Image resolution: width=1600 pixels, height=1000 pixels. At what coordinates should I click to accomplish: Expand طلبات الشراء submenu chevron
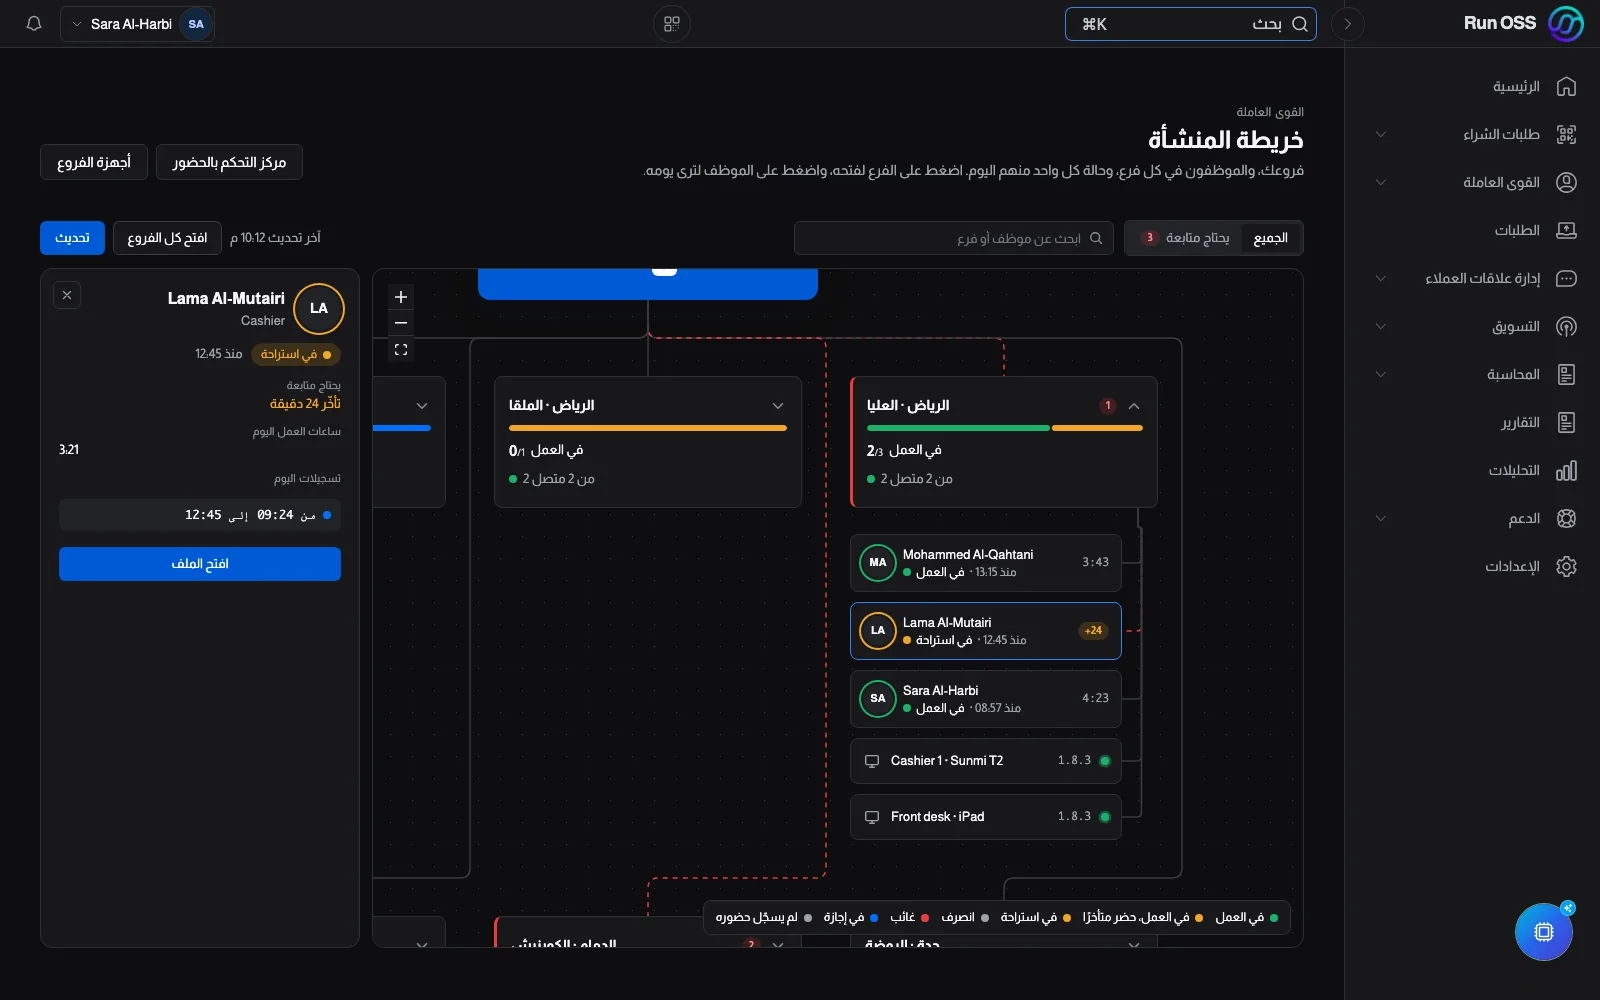(1381, 135)
